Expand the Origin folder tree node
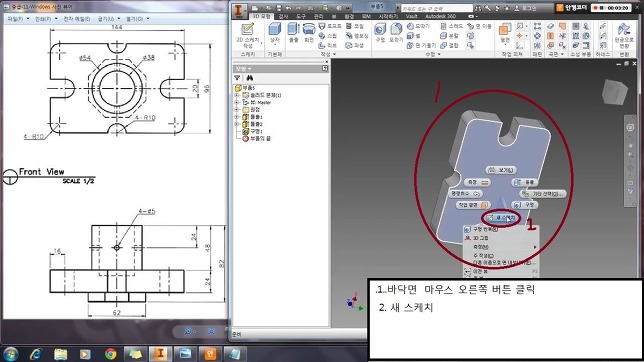The height and width of the screenshot is (362, 644). (x=237, y=110)
